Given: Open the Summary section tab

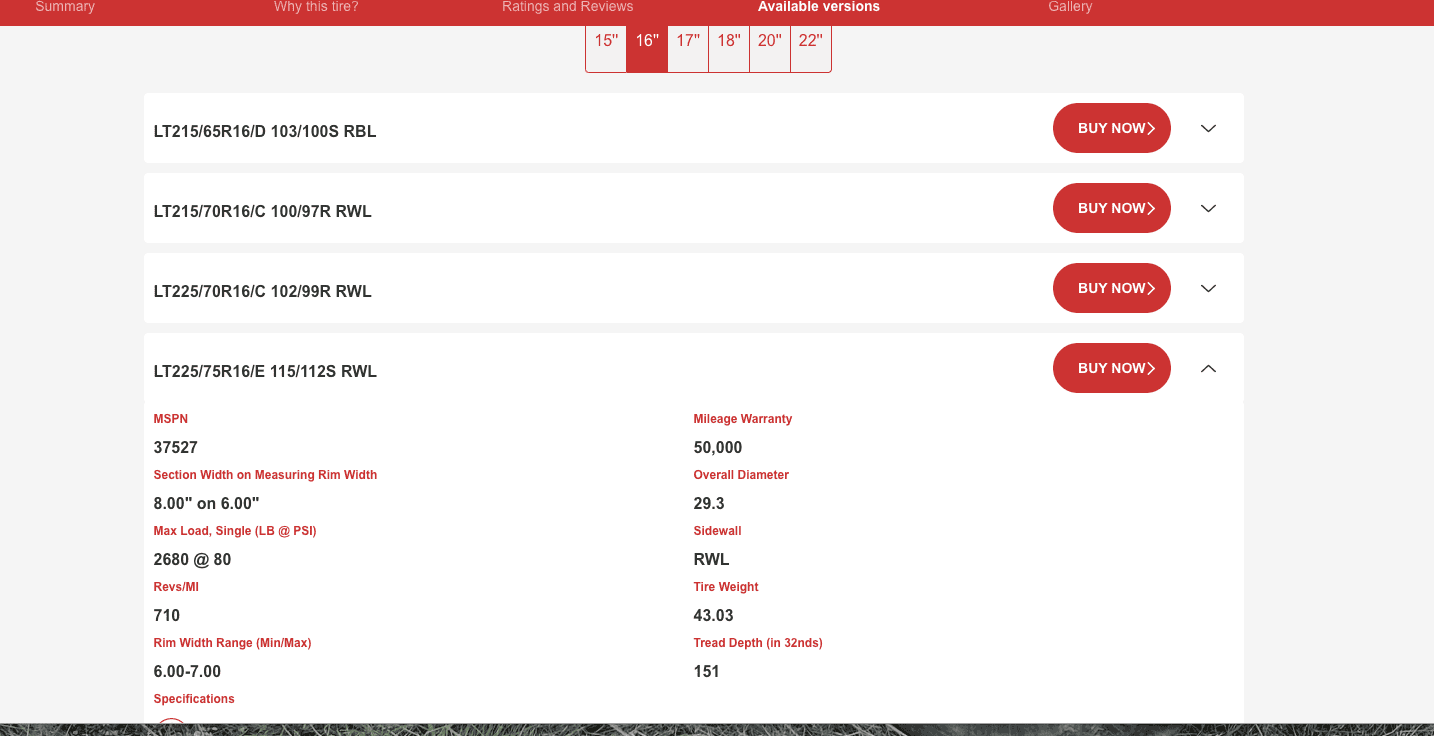Looking at the screenshot, I should (65, 7).
